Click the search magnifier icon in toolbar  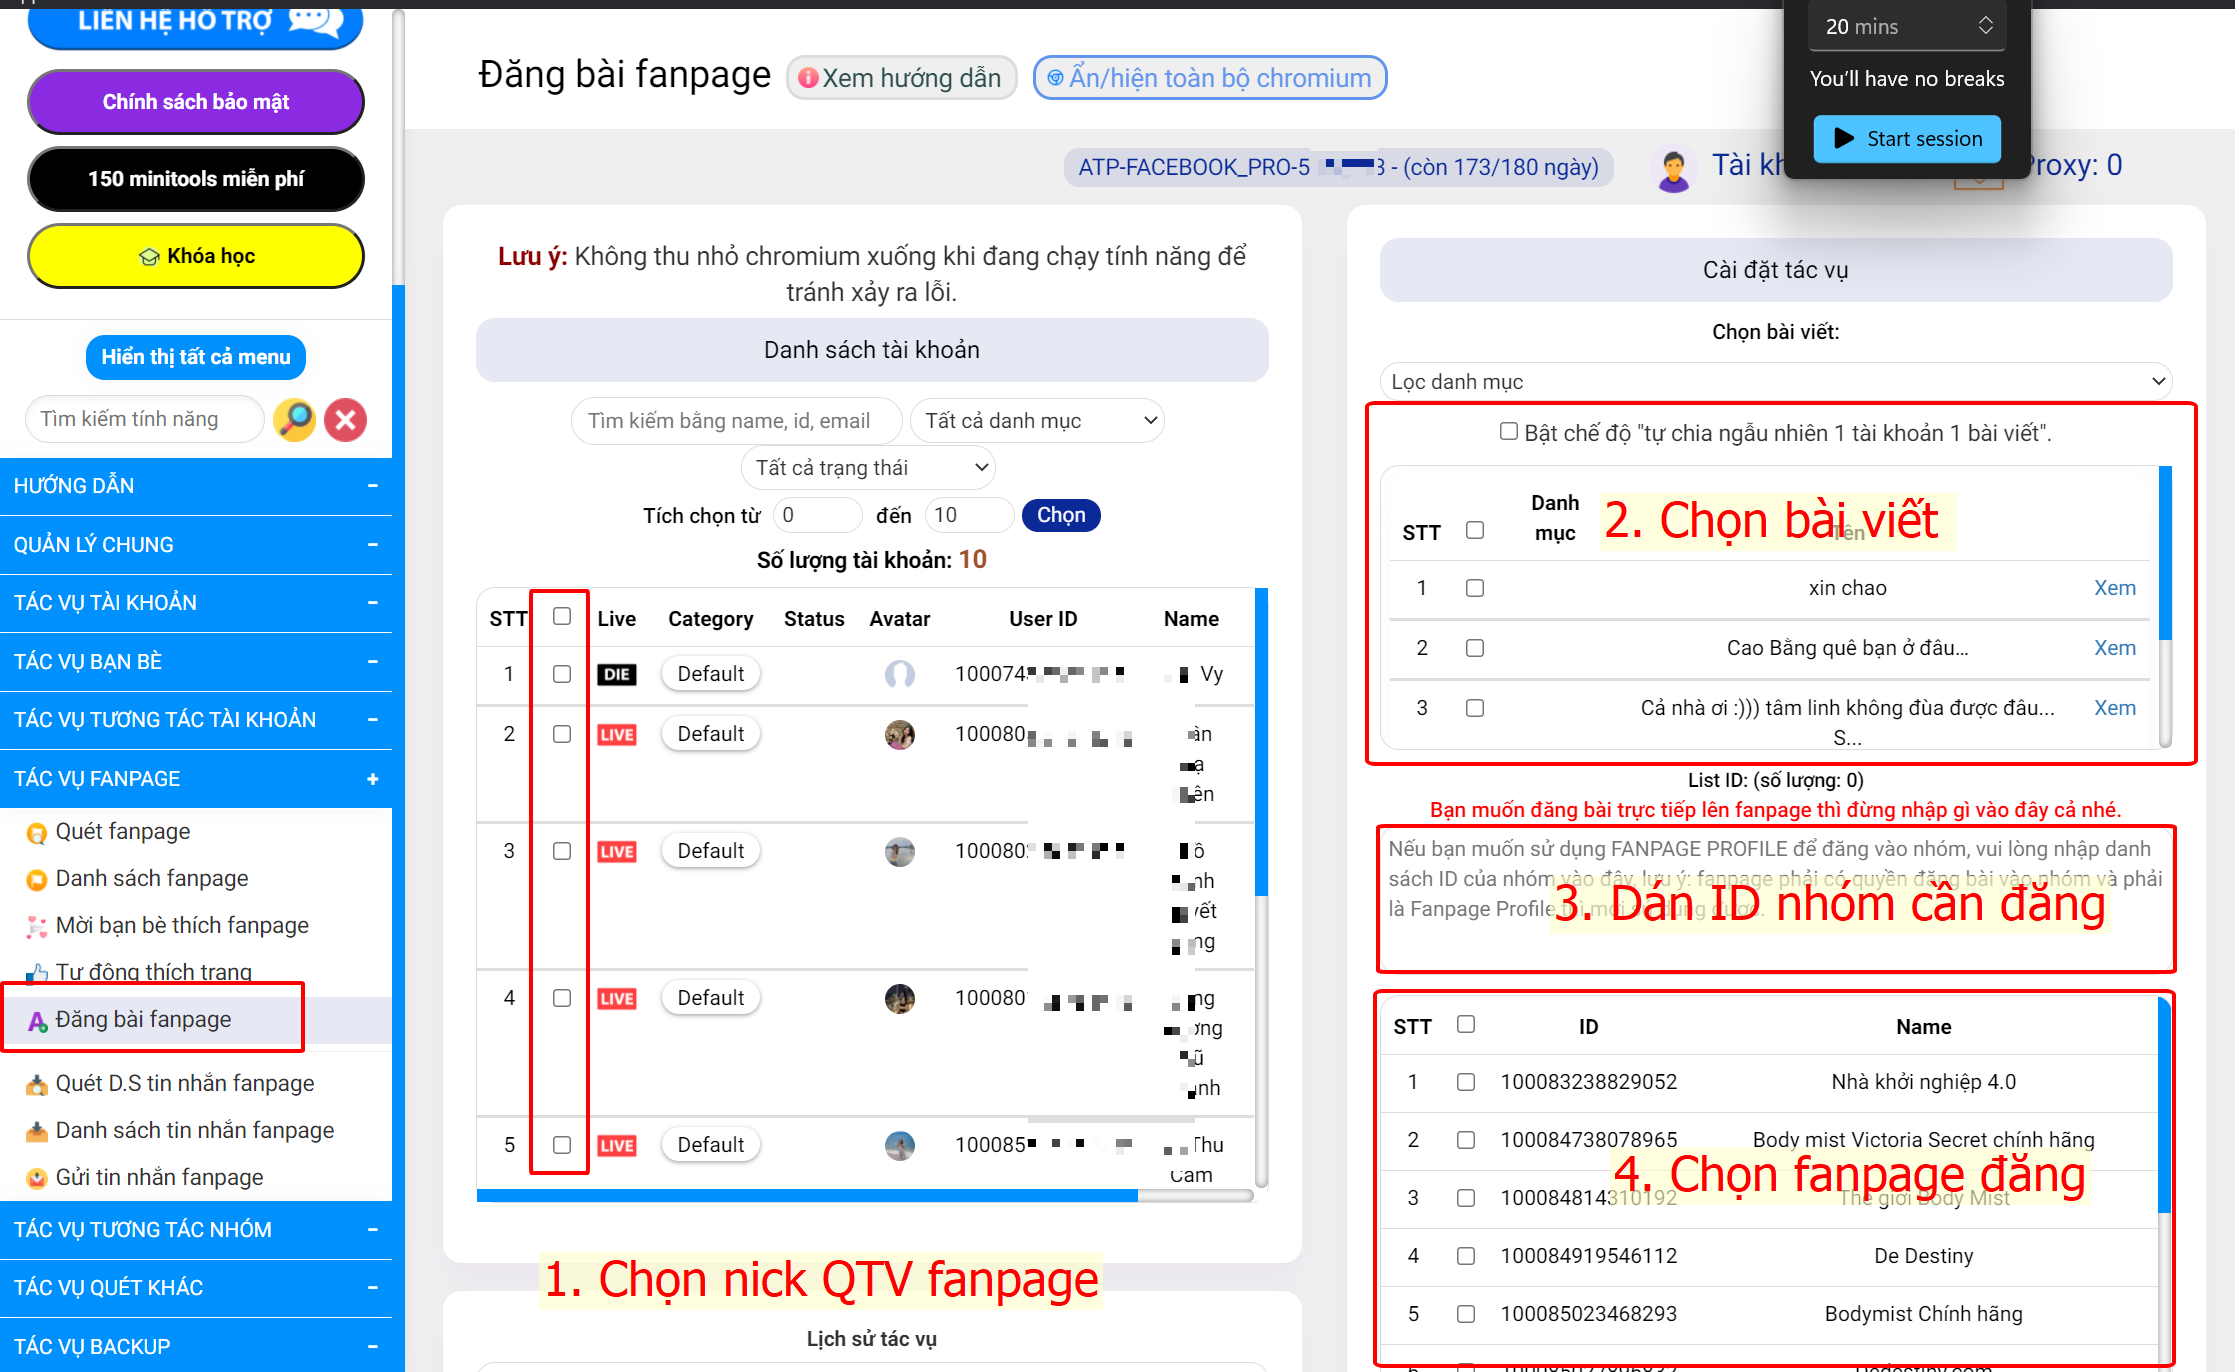pos(295,420)
